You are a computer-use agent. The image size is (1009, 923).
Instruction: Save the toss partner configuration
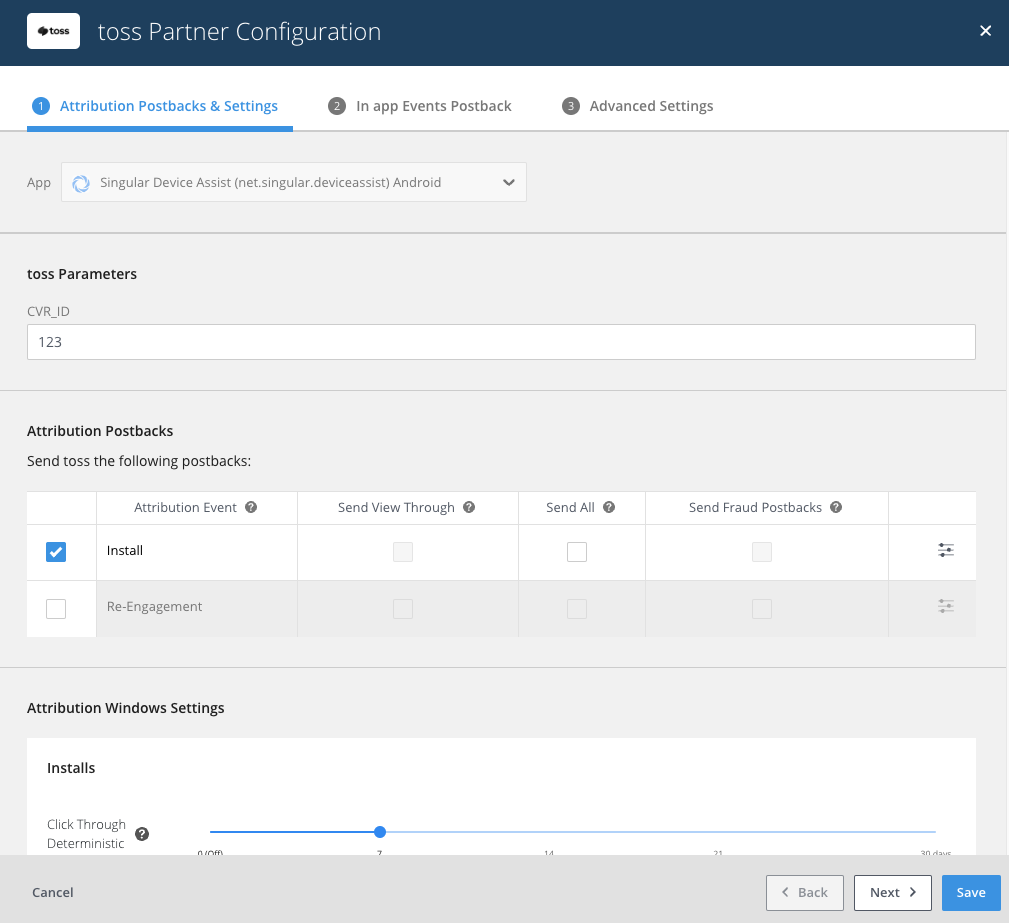pos(971,893)
